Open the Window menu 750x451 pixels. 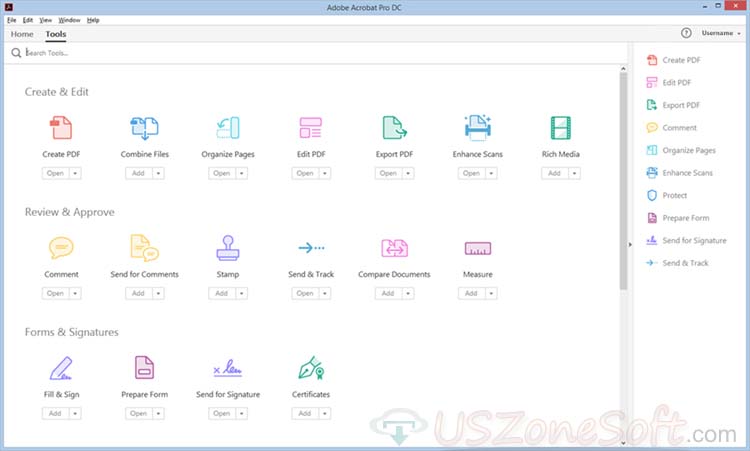69,20
